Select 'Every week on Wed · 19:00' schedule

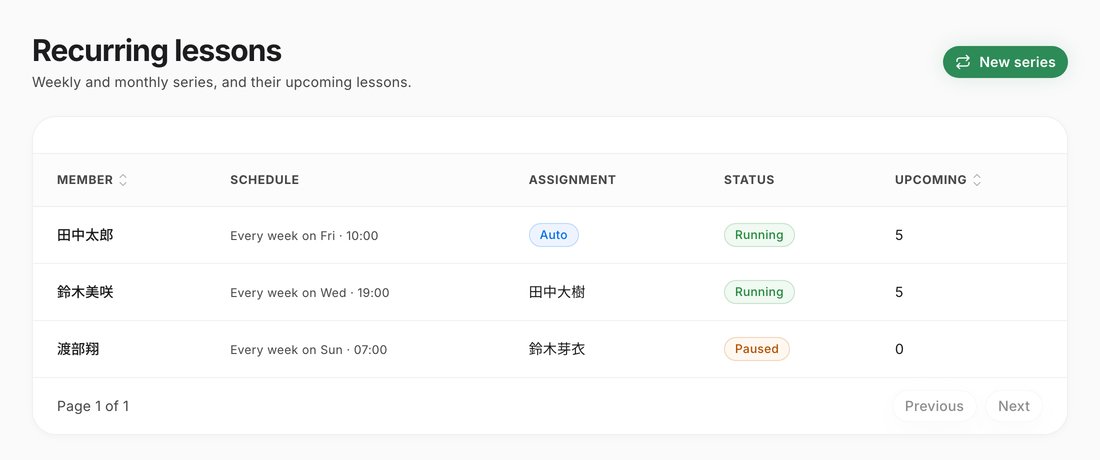tap(309, 292)
